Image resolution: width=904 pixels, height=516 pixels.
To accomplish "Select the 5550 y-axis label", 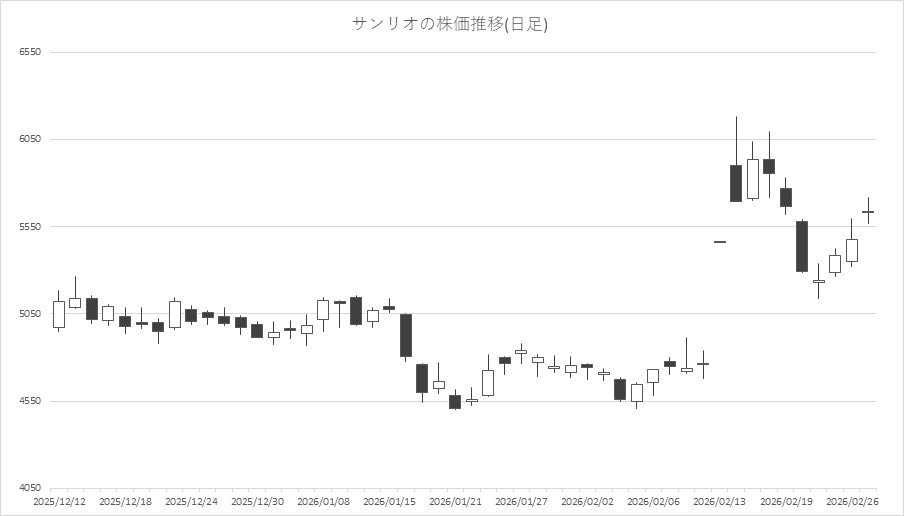I will (29, 227).
